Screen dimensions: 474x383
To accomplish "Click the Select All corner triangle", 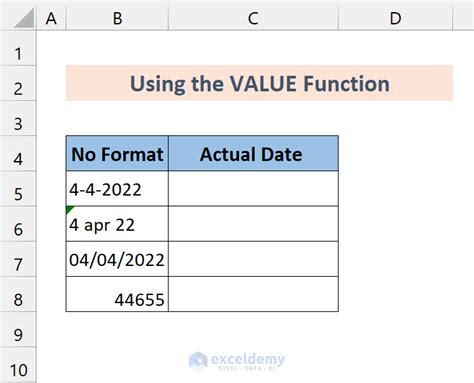I will (24, 18).
